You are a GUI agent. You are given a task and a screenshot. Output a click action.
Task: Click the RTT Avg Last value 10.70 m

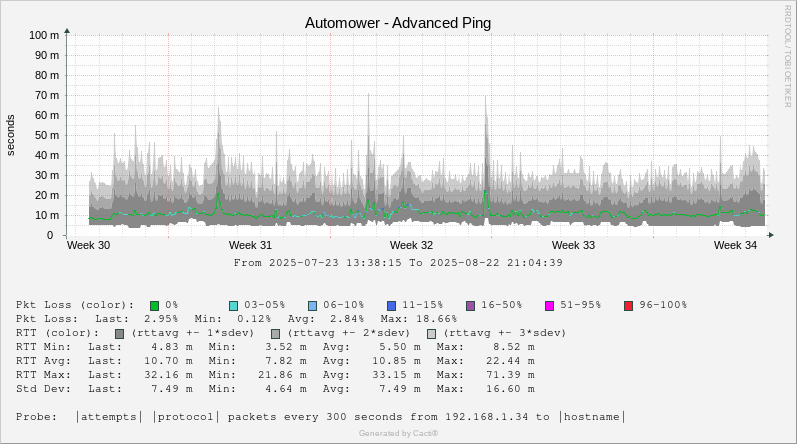168,361
